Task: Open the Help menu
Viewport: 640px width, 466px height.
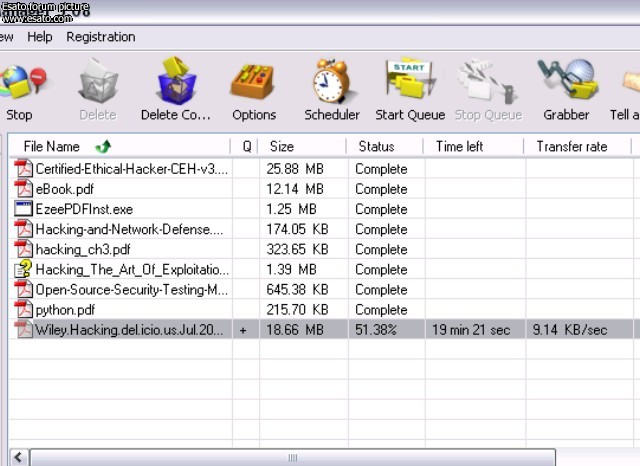Action: [x=40, y=37]
